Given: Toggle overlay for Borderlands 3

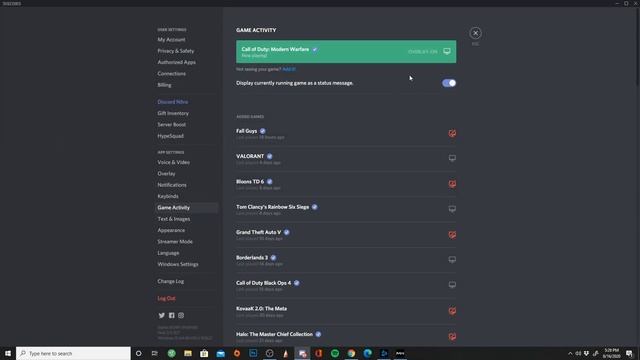Looking at the screenshot, I should (452, 259).
